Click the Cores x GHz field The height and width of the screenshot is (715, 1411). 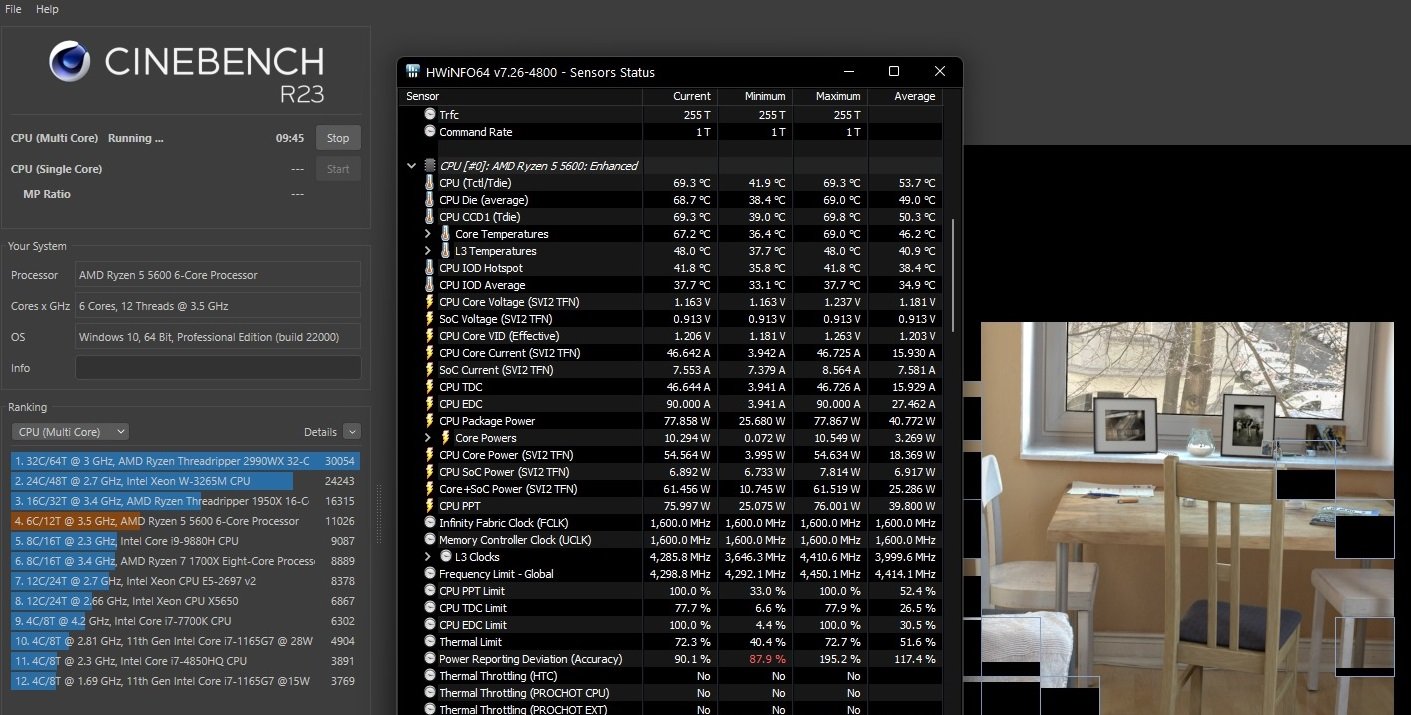(218, 306)
